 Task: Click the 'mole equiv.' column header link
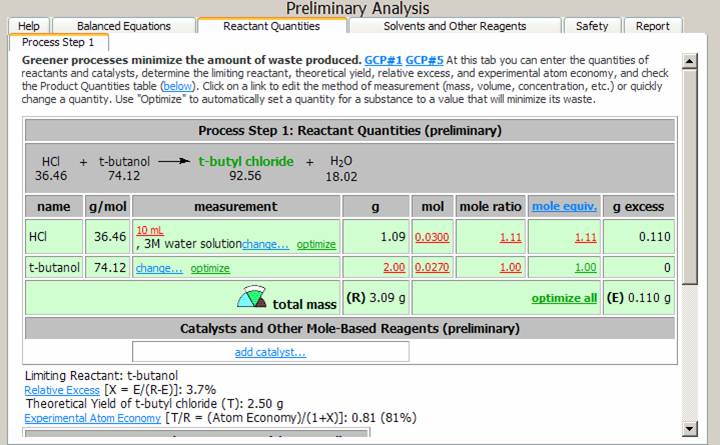click(564, 206)
